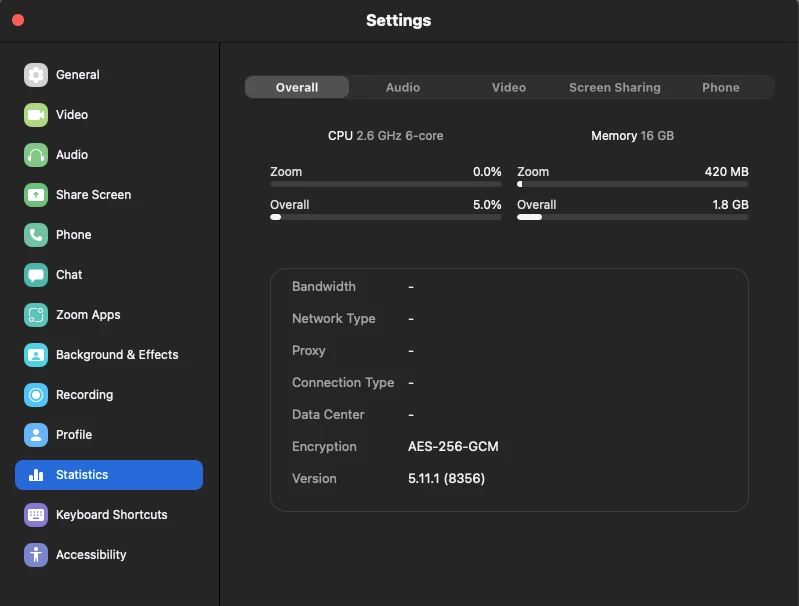Open Phone settings via handset icon

coord(36,235)
